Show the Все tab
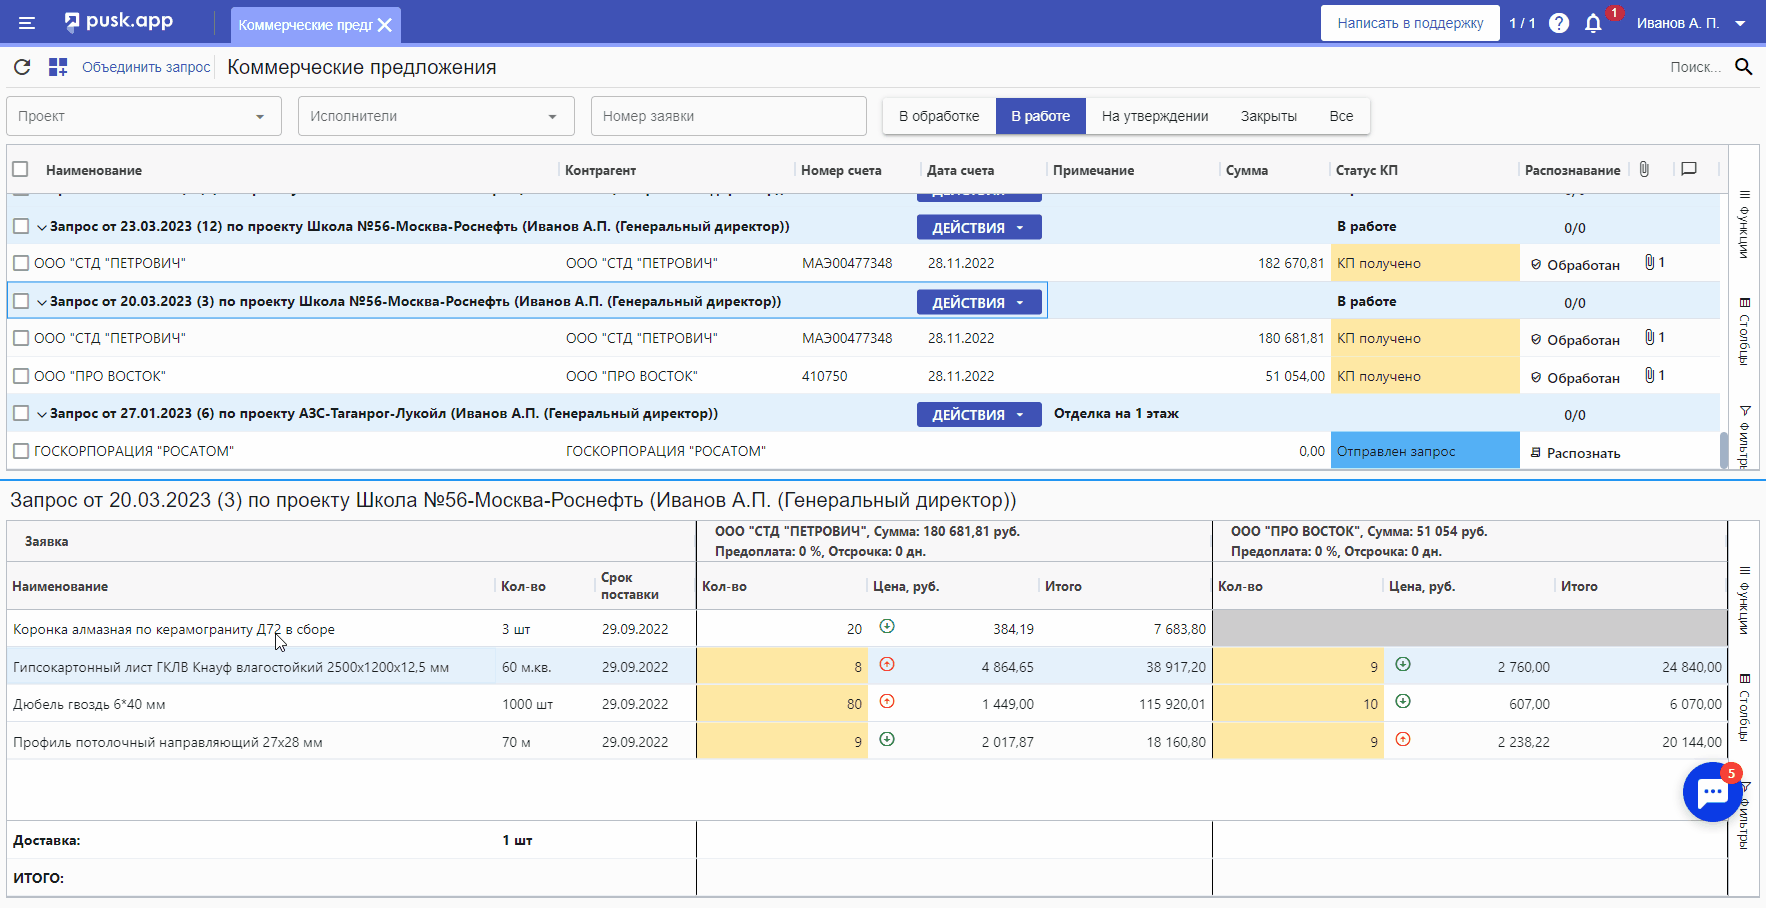This screenshot has height=908, width=1766. (x=1341, y=116)
